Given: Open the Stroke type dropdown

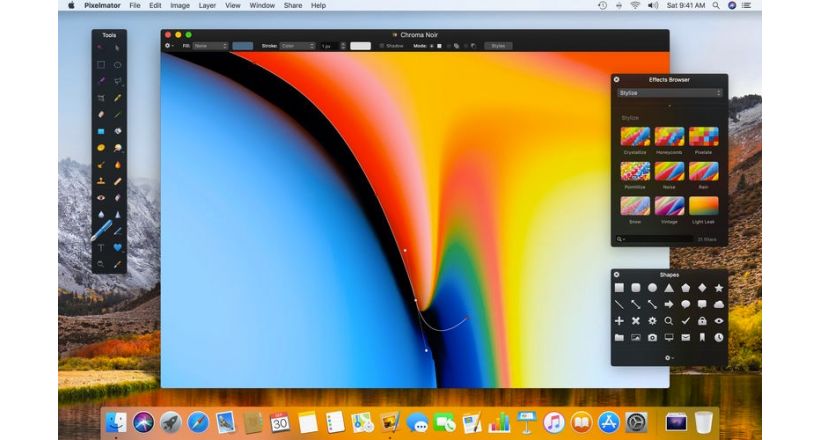Looking at the screenshot, I should pyautogui.click(x=298, y=46).
